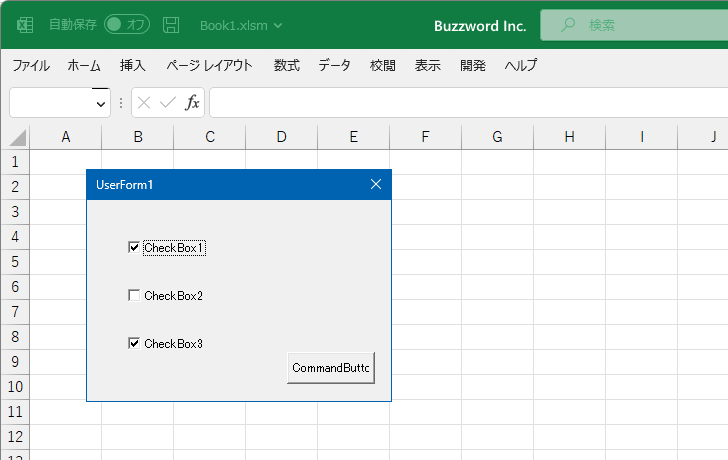
Task: Click the Insert Function fx icon
Action: point(192,102)
